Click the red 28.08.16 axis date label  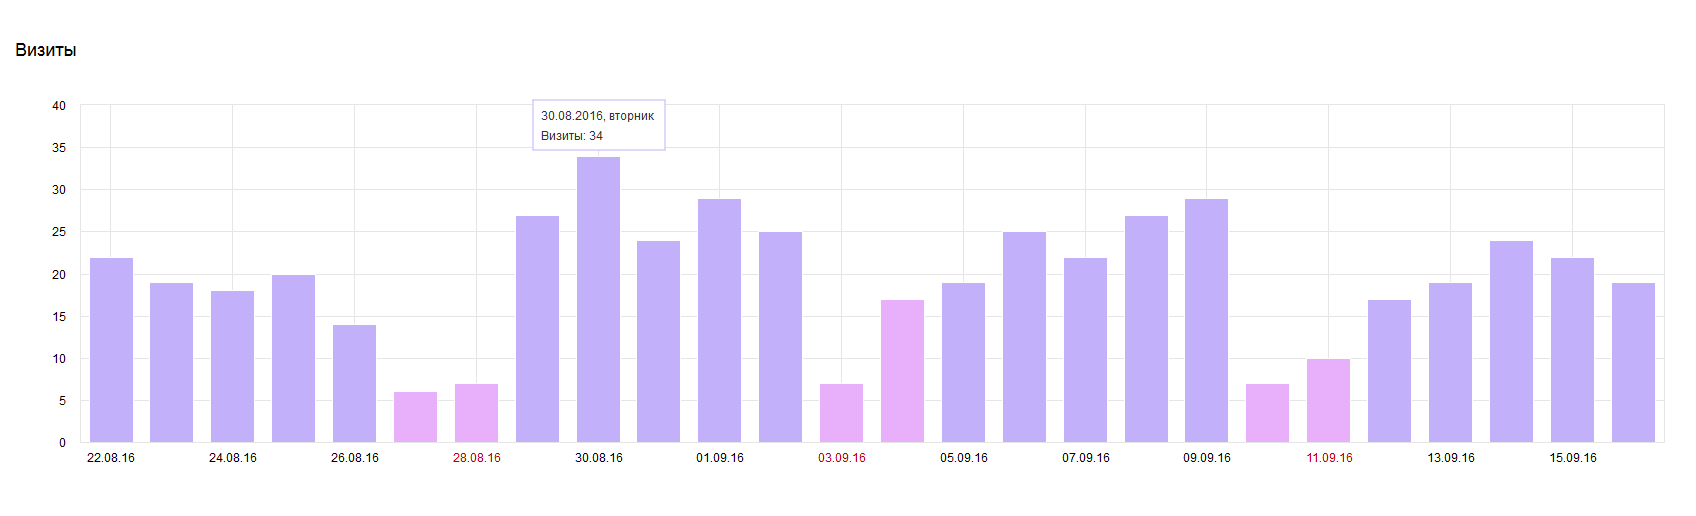pos(477,458)
